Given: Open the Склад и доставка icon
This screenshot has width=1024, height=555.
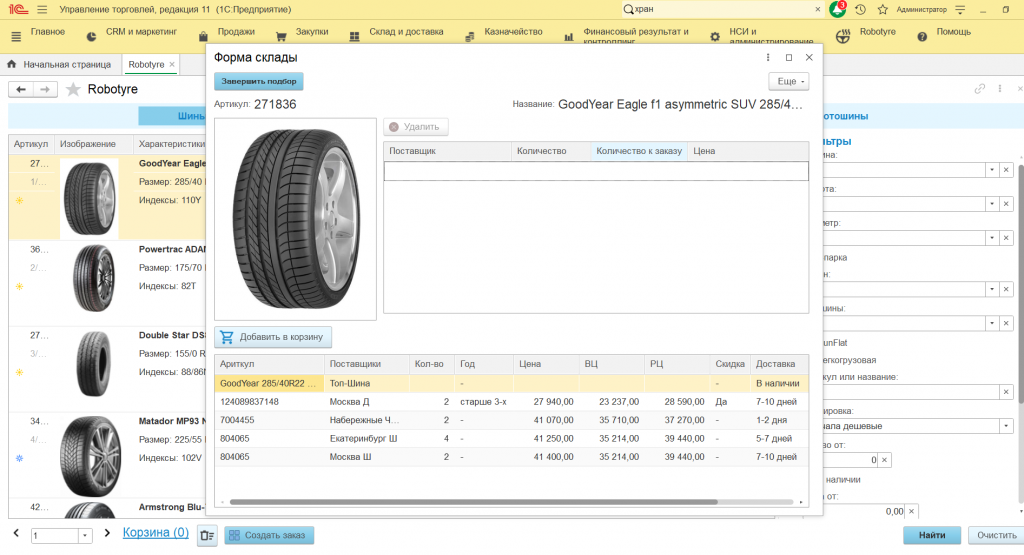Looking at the screenshot, I should tap(355, 37).
